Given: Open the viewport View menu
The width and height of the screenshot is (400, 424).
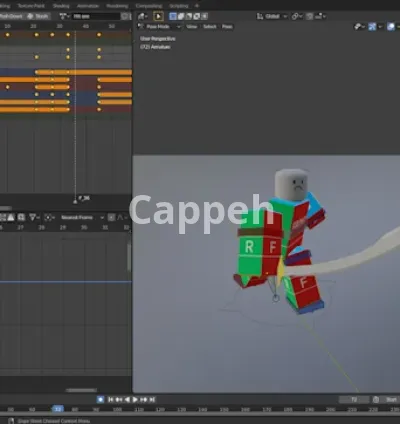Looking at the screenshot, I should [x=191, y=26].
